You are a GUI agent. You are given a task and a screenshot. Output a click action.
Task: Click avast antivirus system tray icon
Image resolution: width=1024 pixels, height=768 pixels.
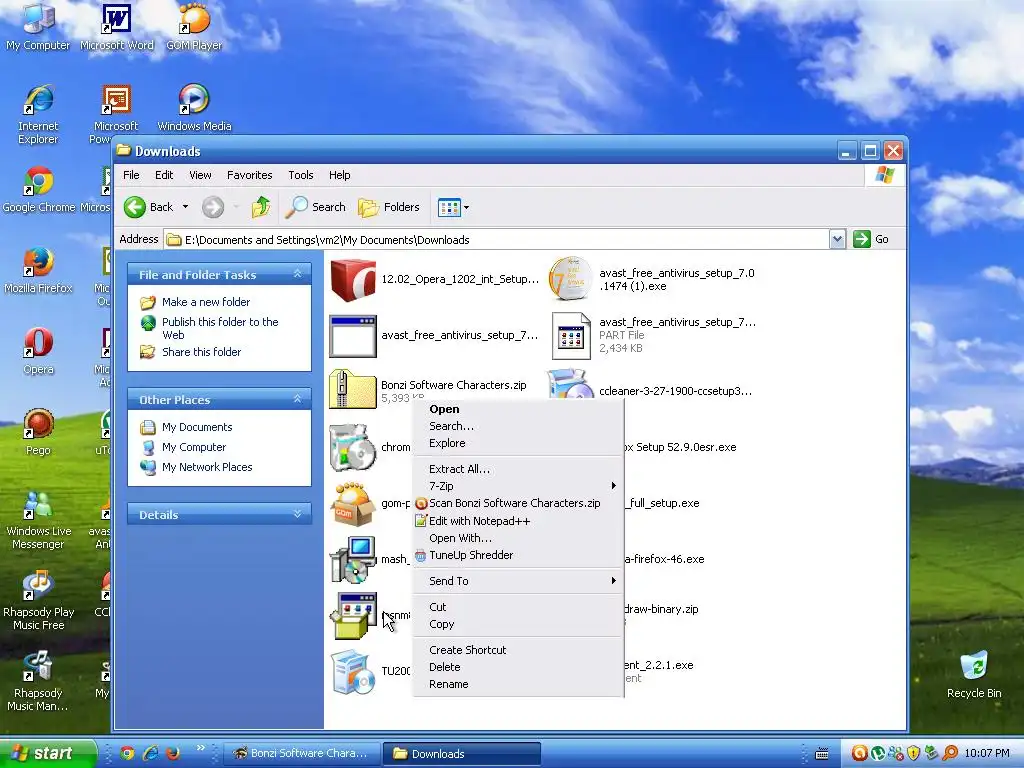point(859,754)
